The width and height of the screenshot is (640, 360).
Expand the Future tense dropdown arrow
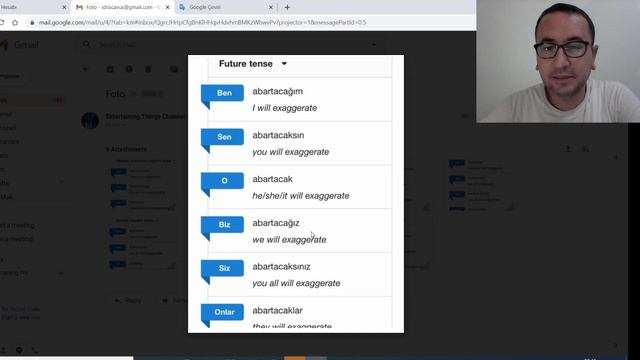click(x=284, y=64)
